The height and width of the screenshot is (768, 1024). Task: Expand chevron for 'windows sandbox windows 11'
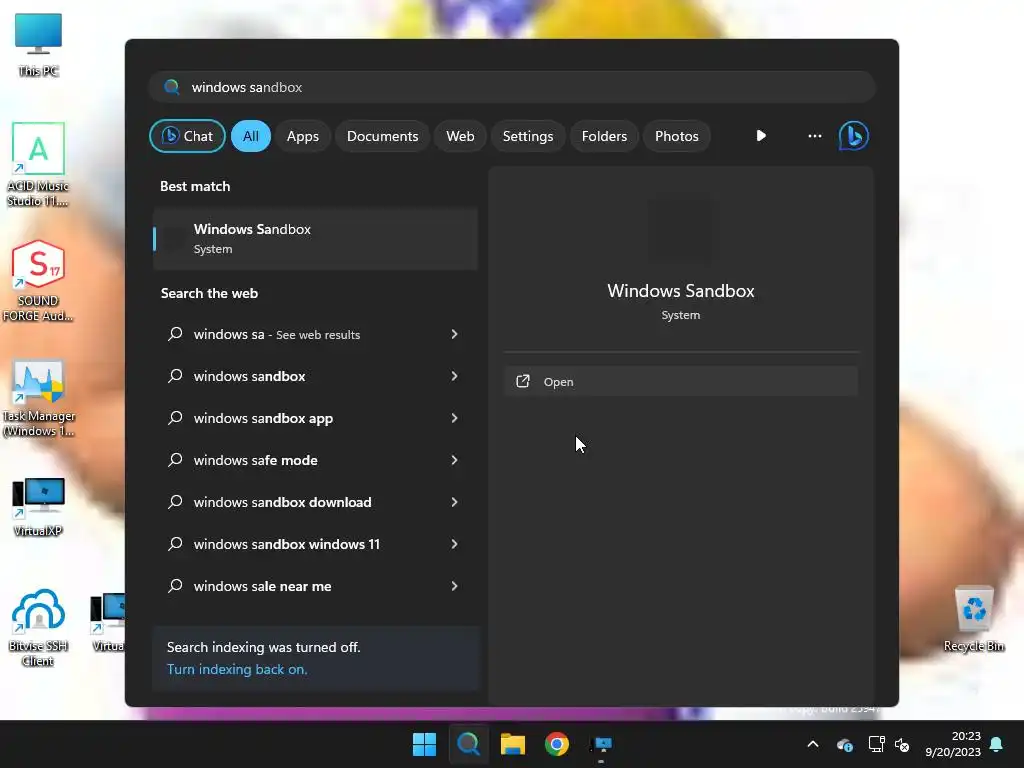(455, 544)
